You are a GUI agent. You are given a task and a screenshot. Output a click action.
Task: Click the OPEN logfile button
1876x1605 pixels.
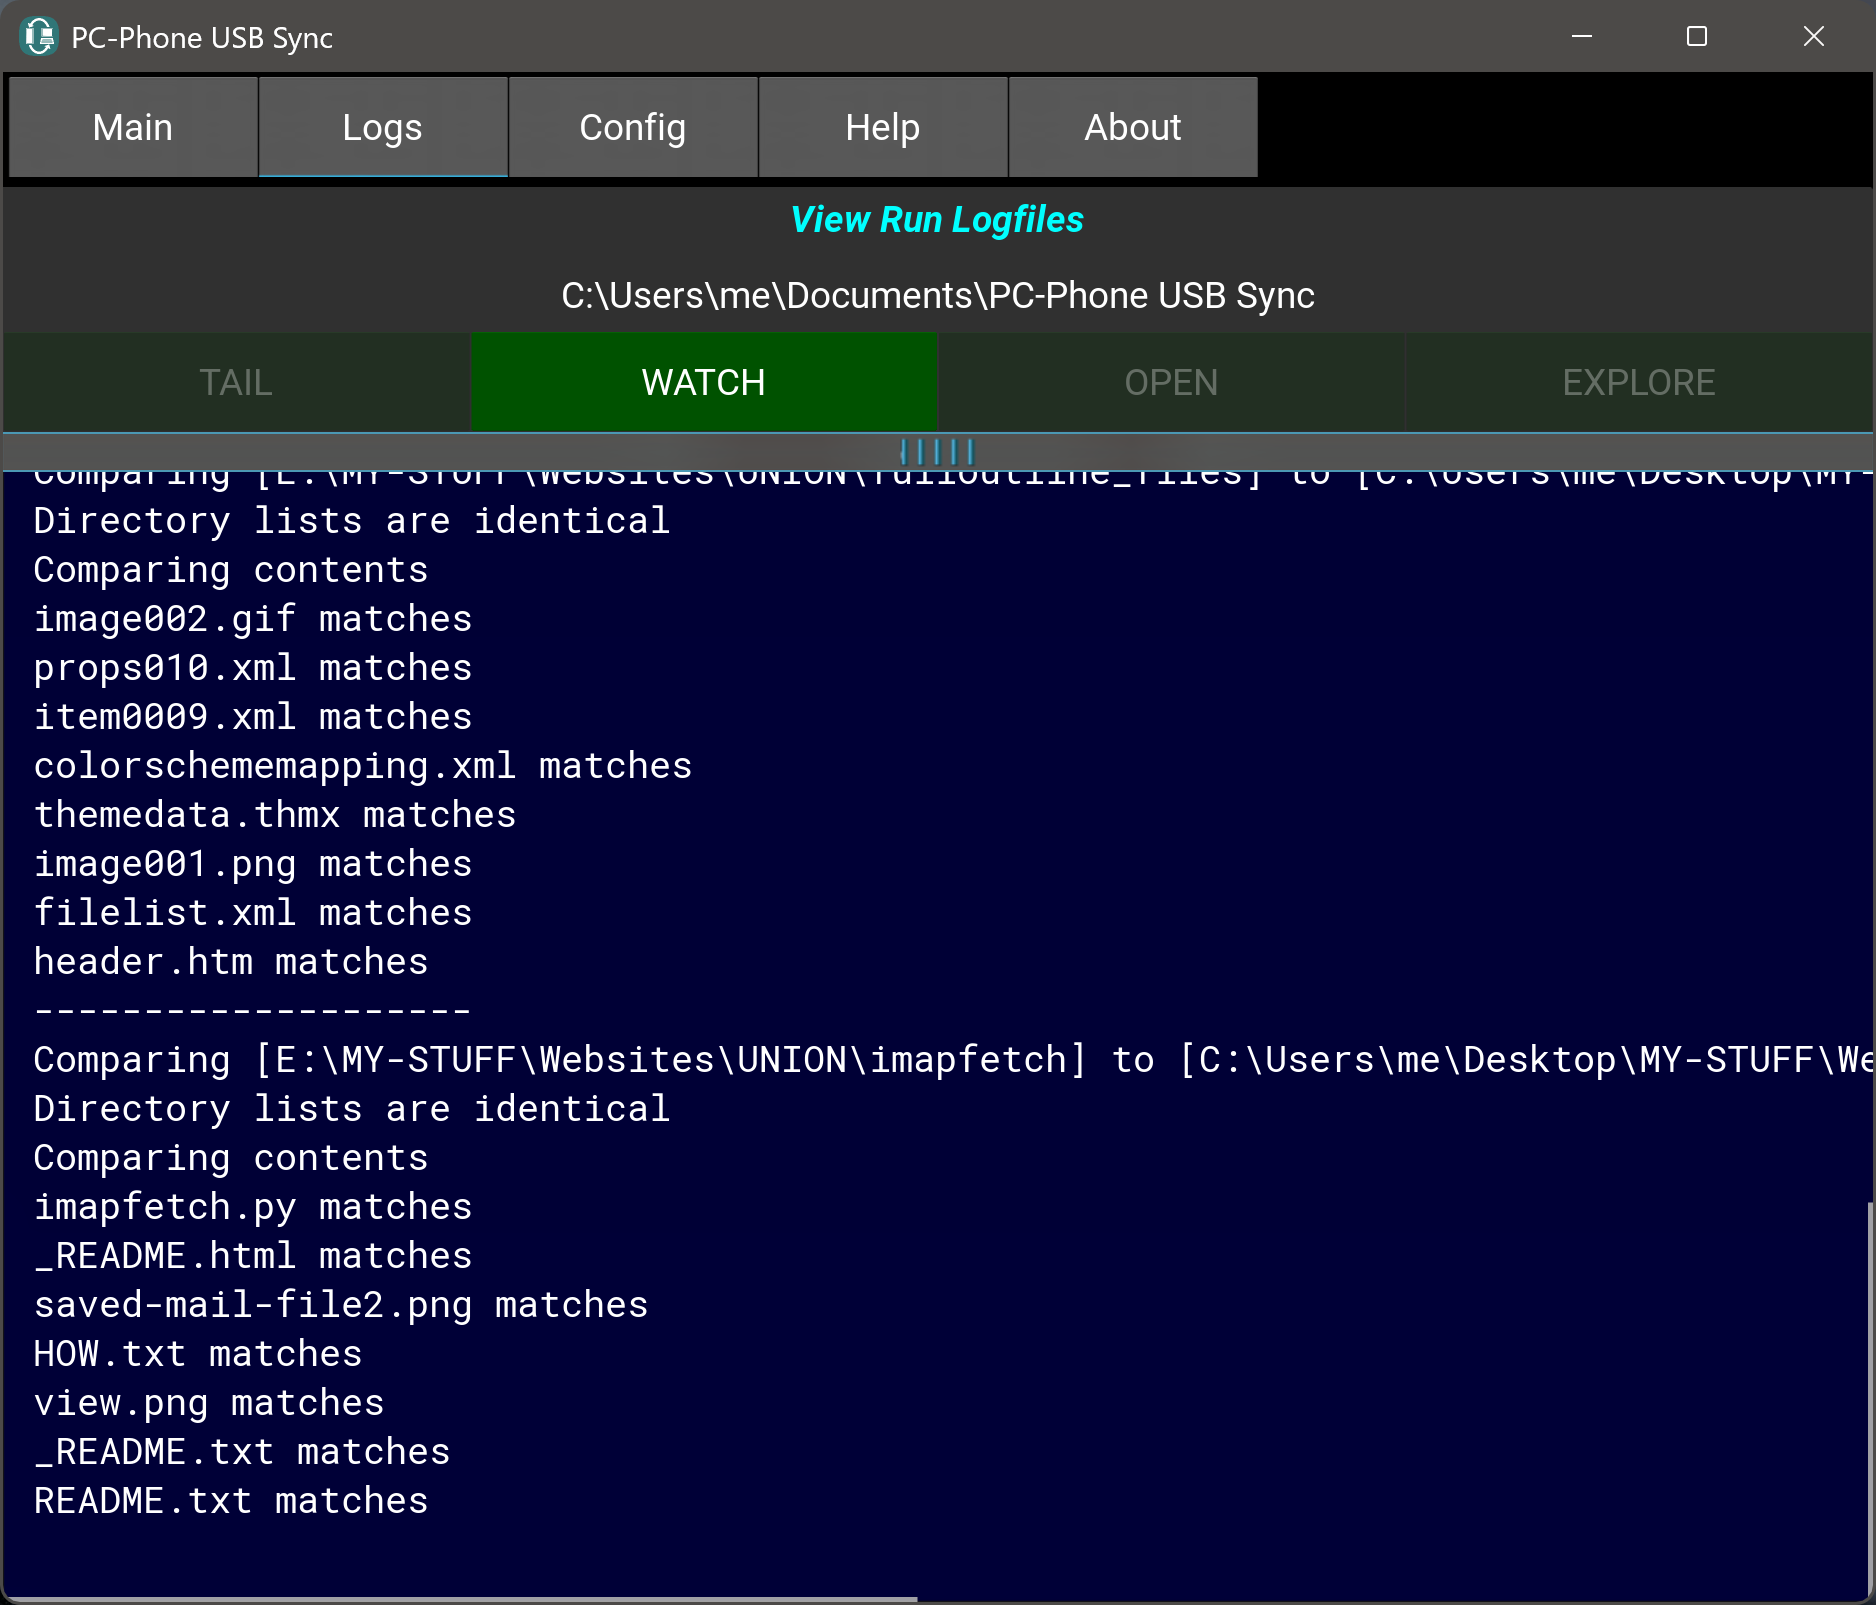pyautogui.click(x=1171, y=383)
